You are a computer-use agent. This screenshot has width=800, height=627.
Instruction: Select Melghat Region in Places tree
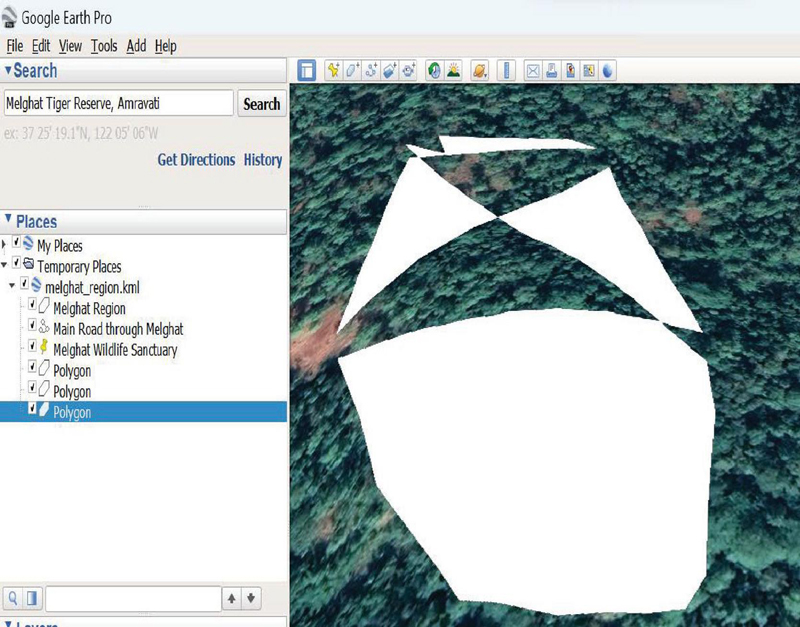click(x=89, y=309)
